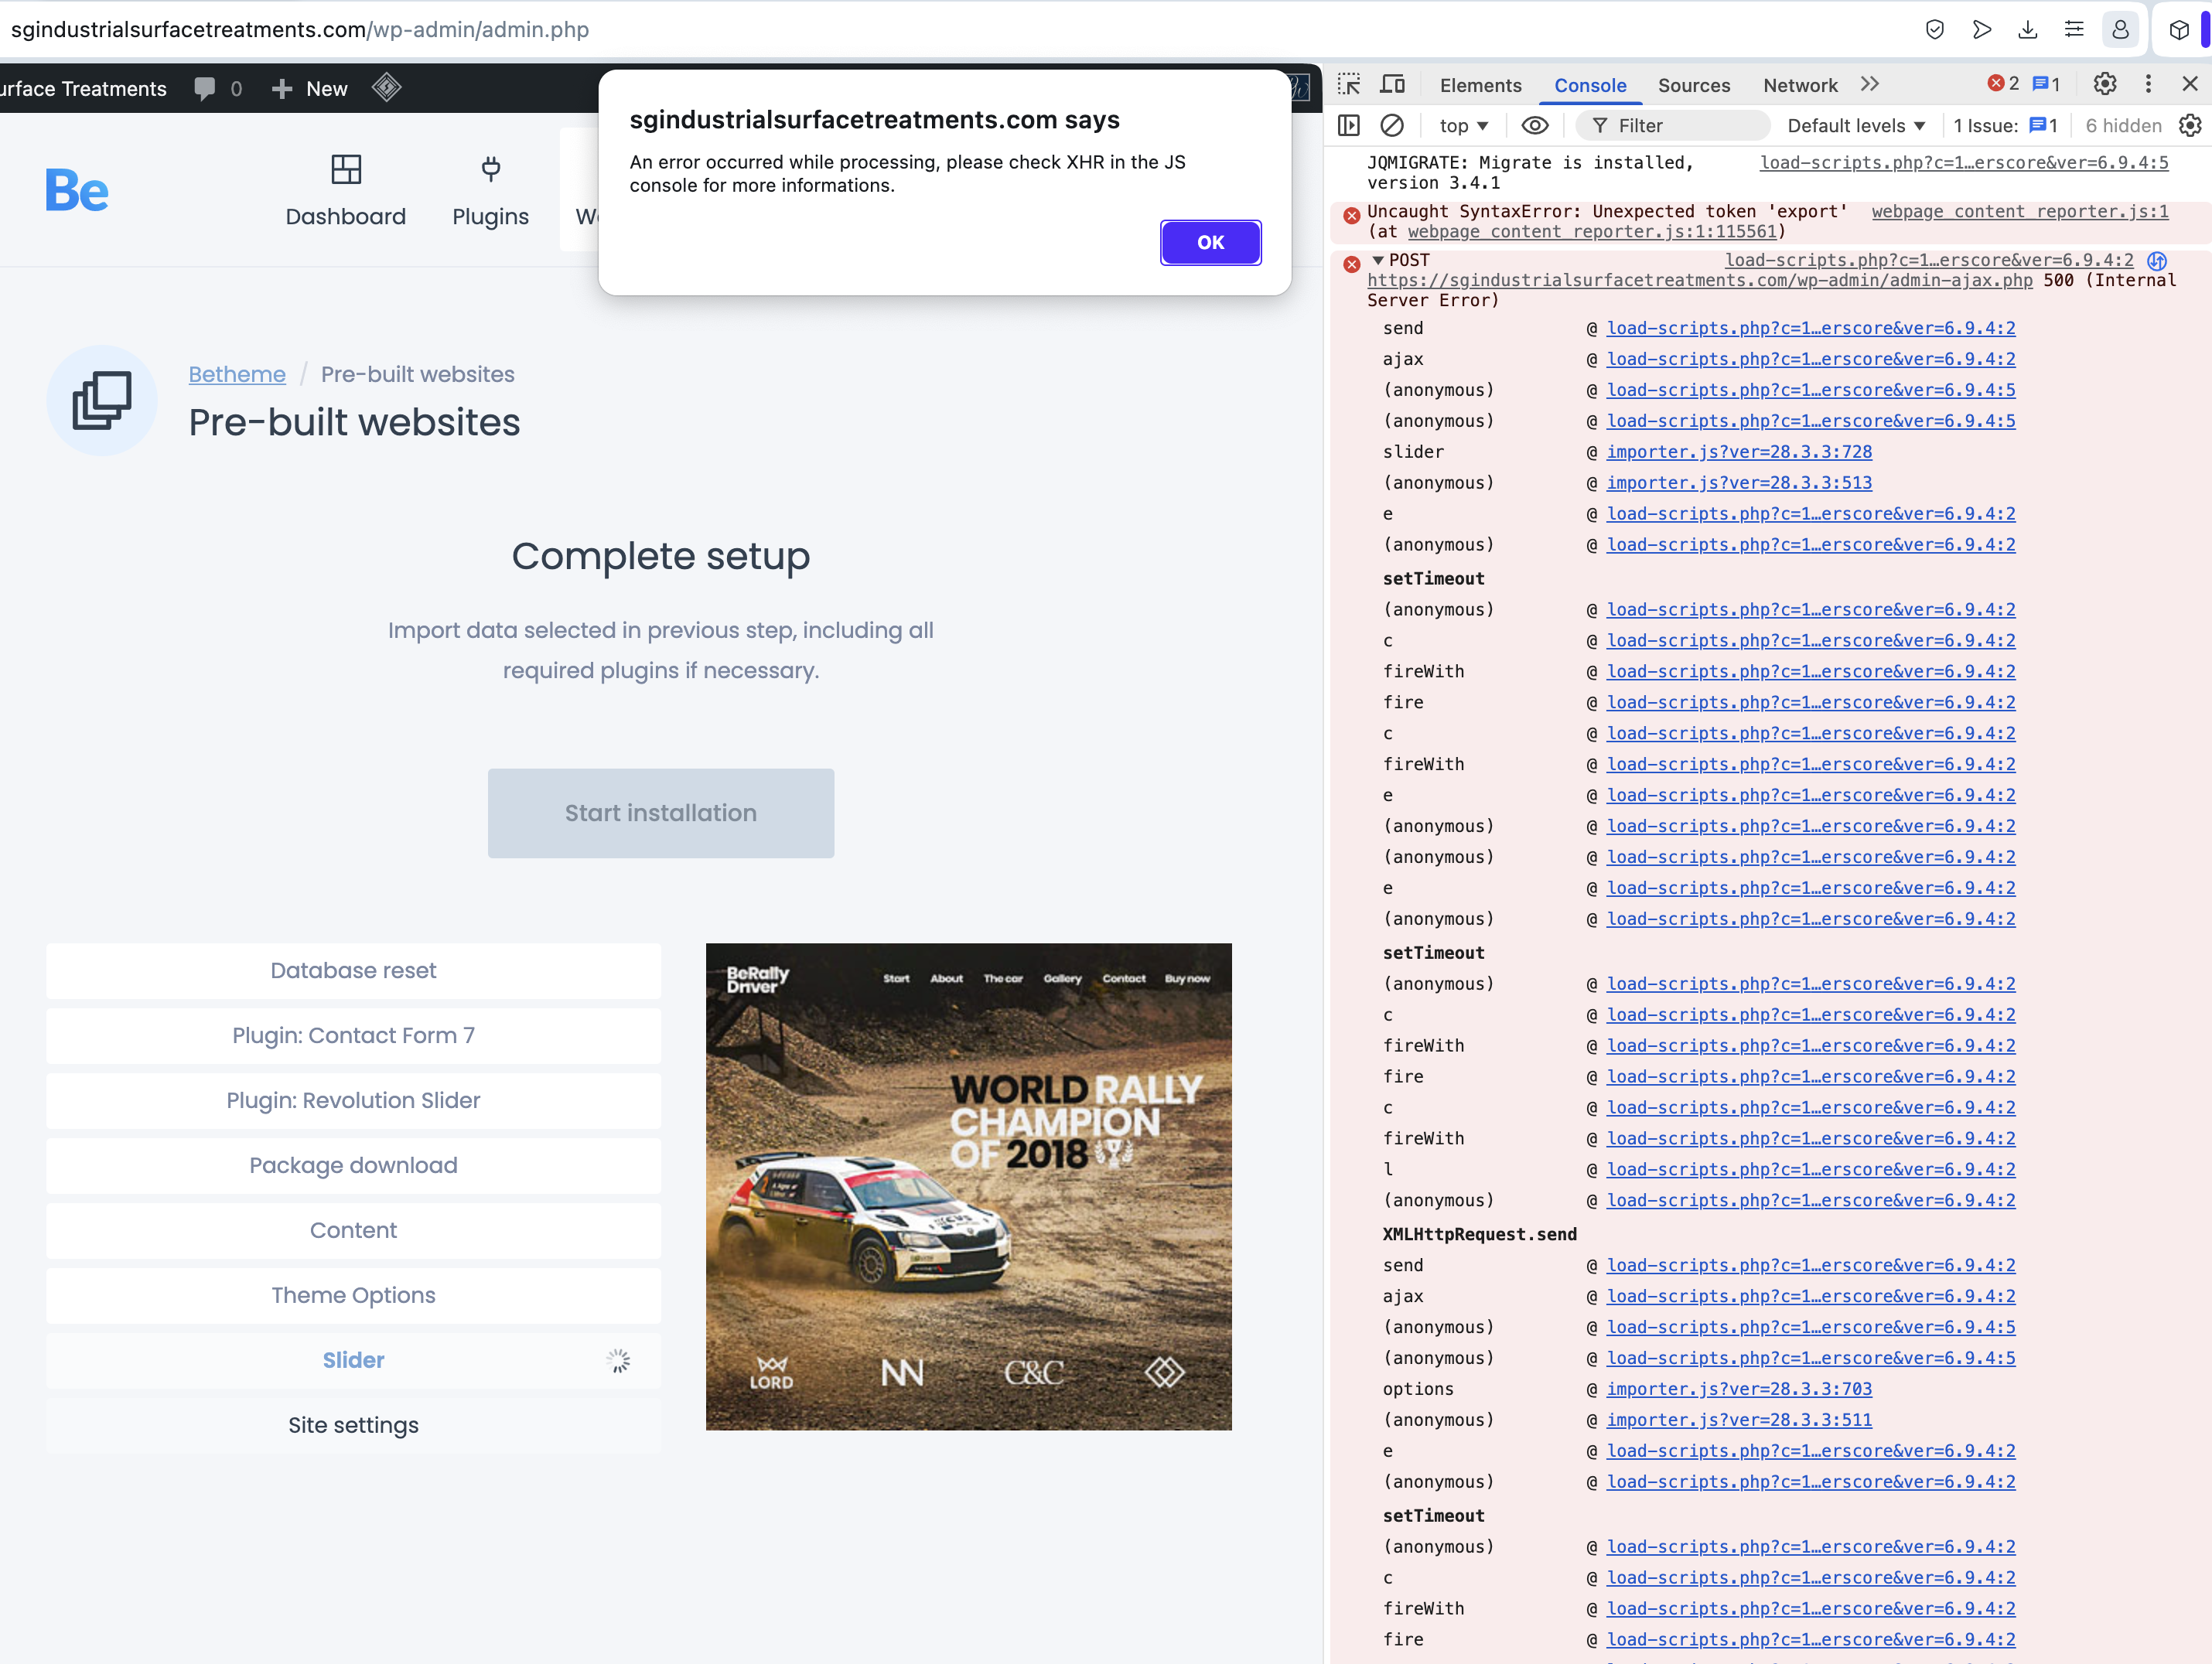Viewport: 2212px width, 1664px height.
Task: Toggle console sidebar panel icon
Action: [x=1349, y=126]
